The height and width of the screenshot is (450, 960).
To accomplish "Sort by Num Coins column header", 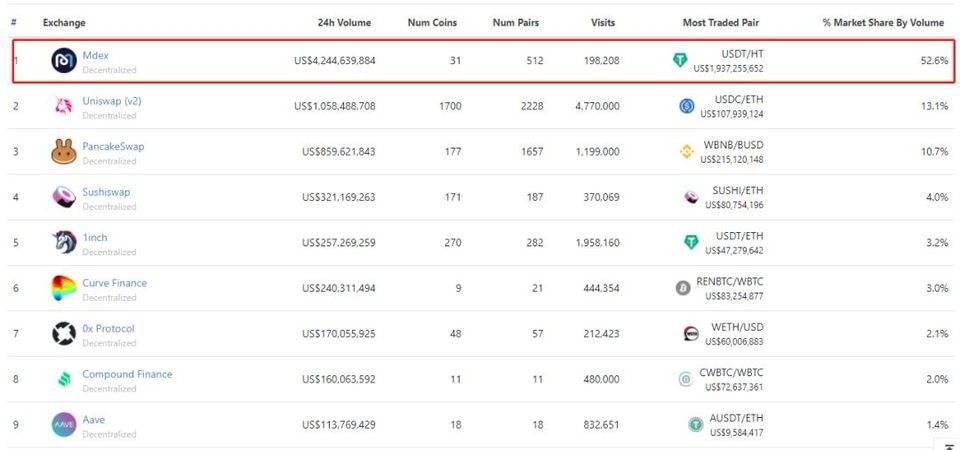I will click(432, 22).
